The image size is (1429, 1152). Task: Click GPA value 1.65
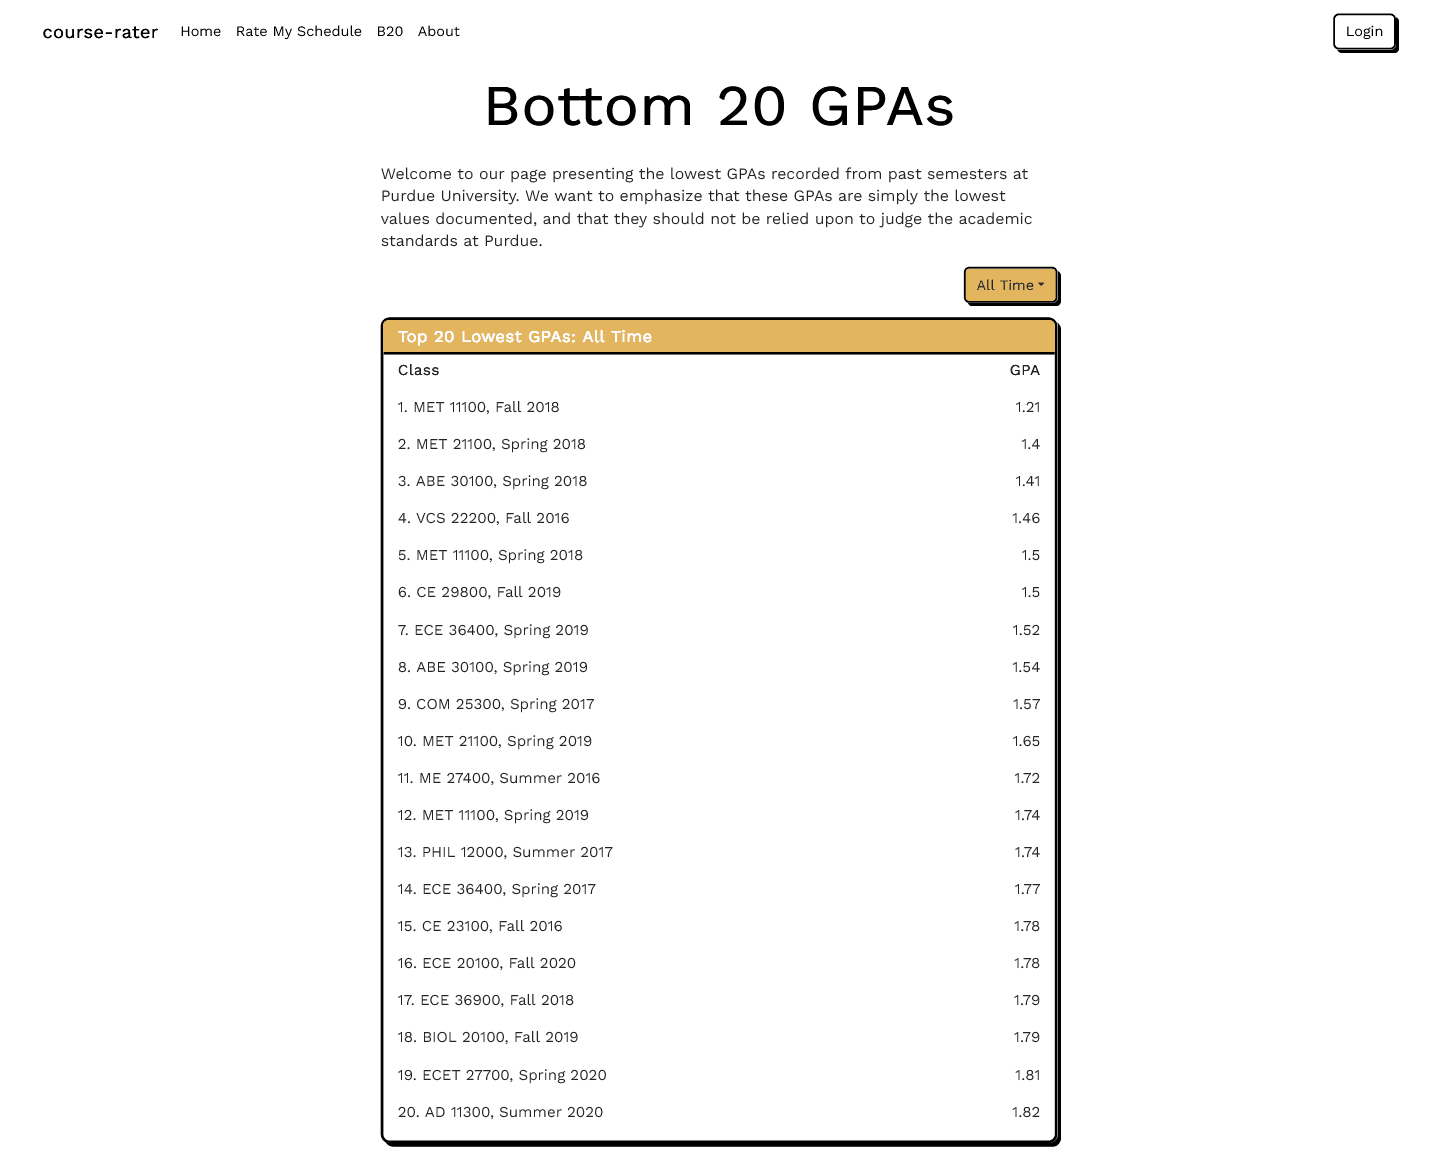tap(1026, 741)
